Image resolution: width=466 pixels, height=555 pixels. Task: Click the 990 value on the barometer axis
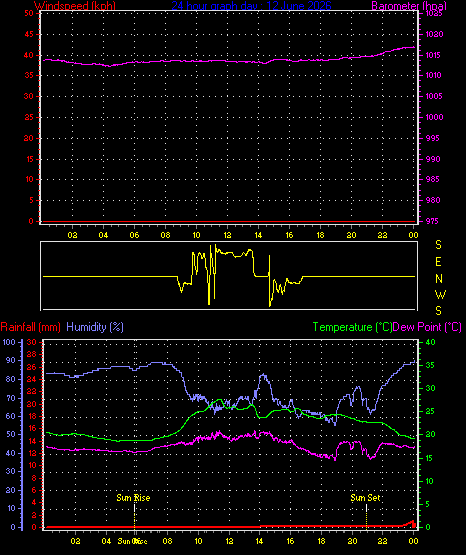tap(433, 159)
